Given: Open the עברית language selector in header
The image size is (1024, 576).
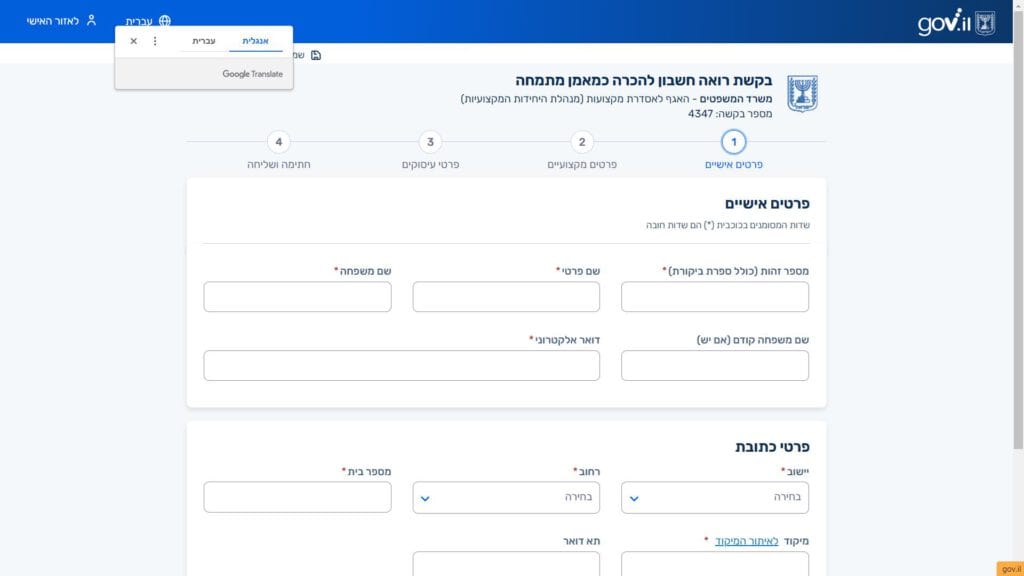Looking at the screenshot, I should click(139, 21).
